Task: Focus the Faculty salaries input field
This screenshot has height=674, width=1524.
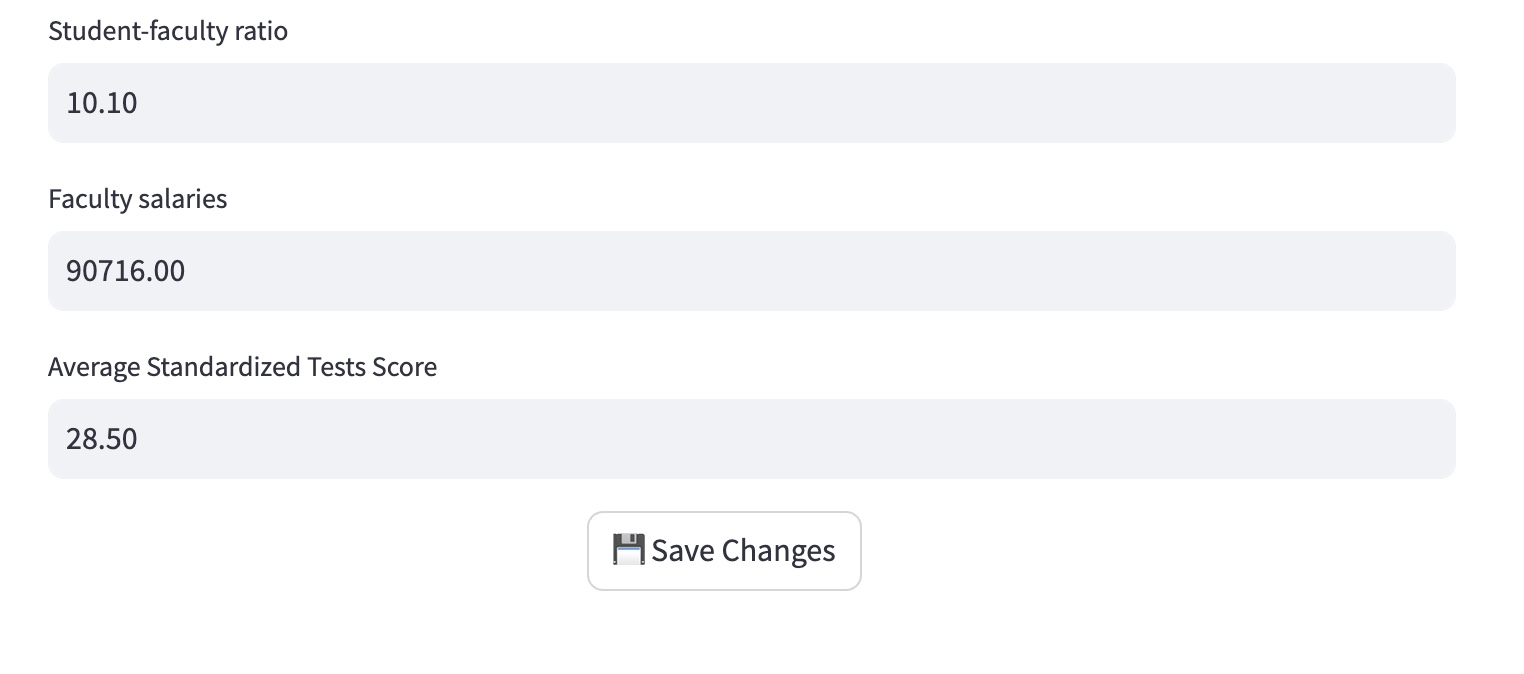Action: (x=752, y=271)
